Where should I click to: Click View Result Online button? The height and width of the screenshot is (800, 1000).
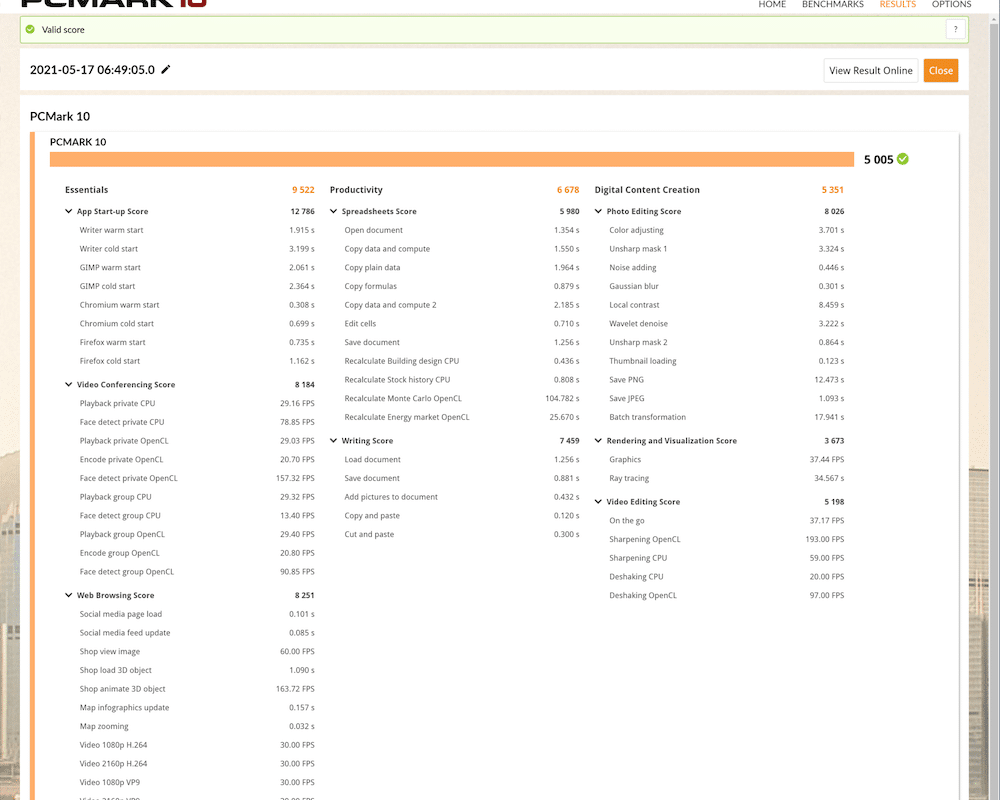[871, 71]
